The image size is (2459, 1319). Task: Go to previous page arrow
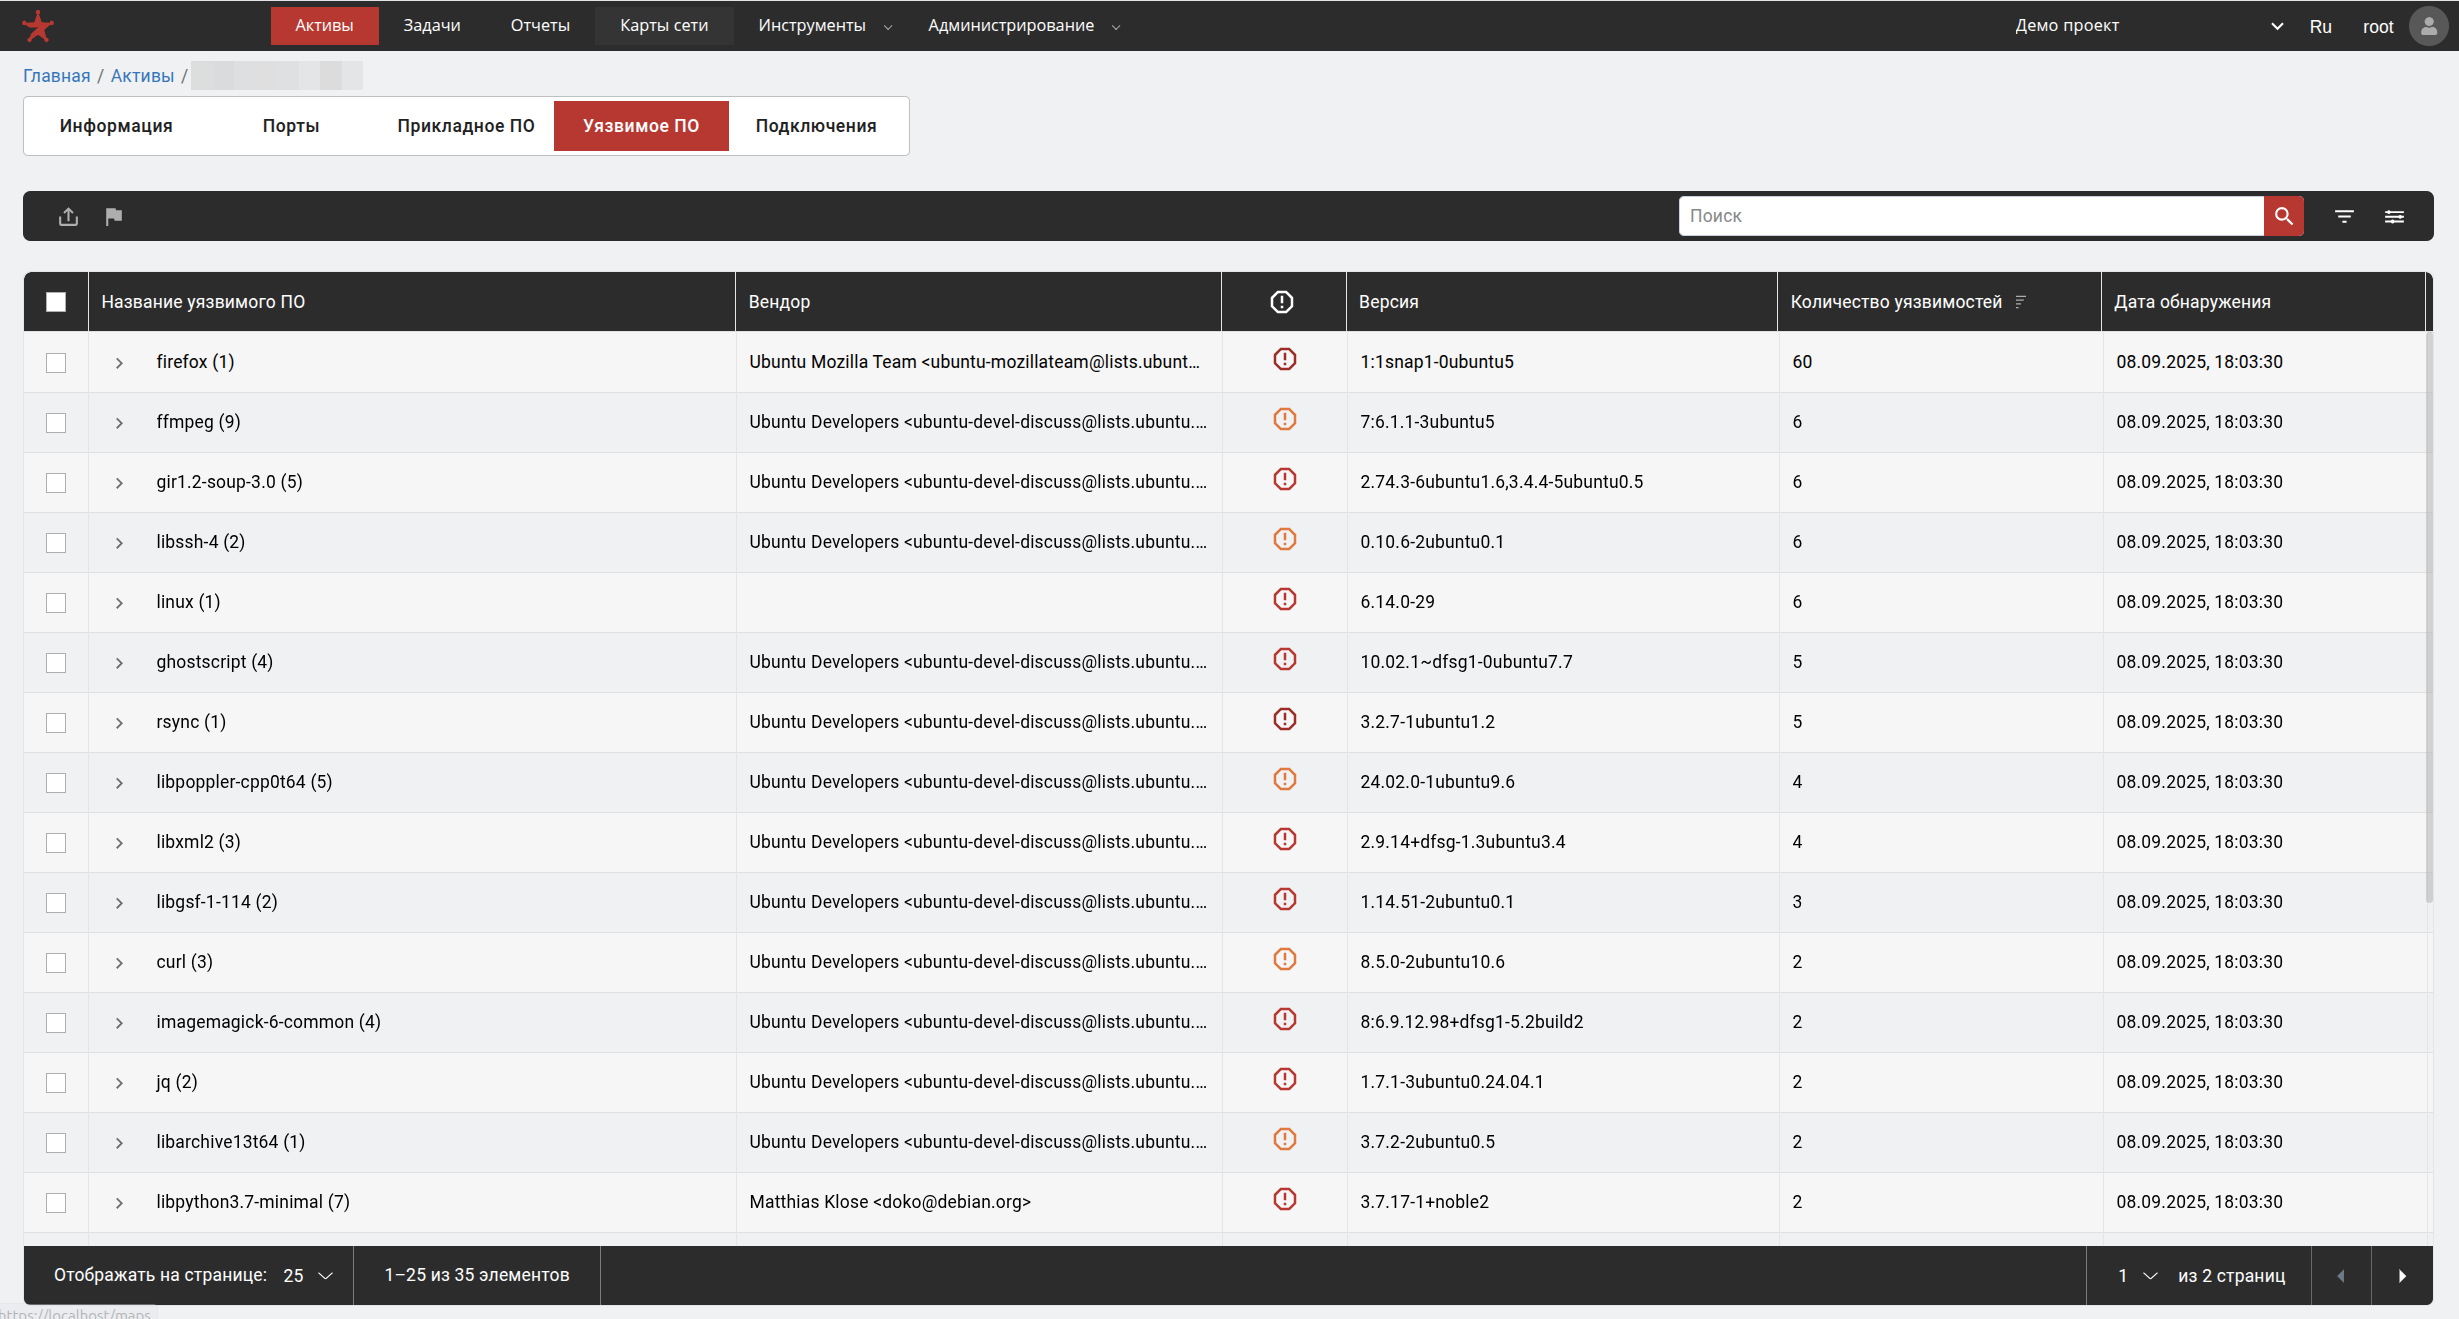[x=2341, y=1276]
